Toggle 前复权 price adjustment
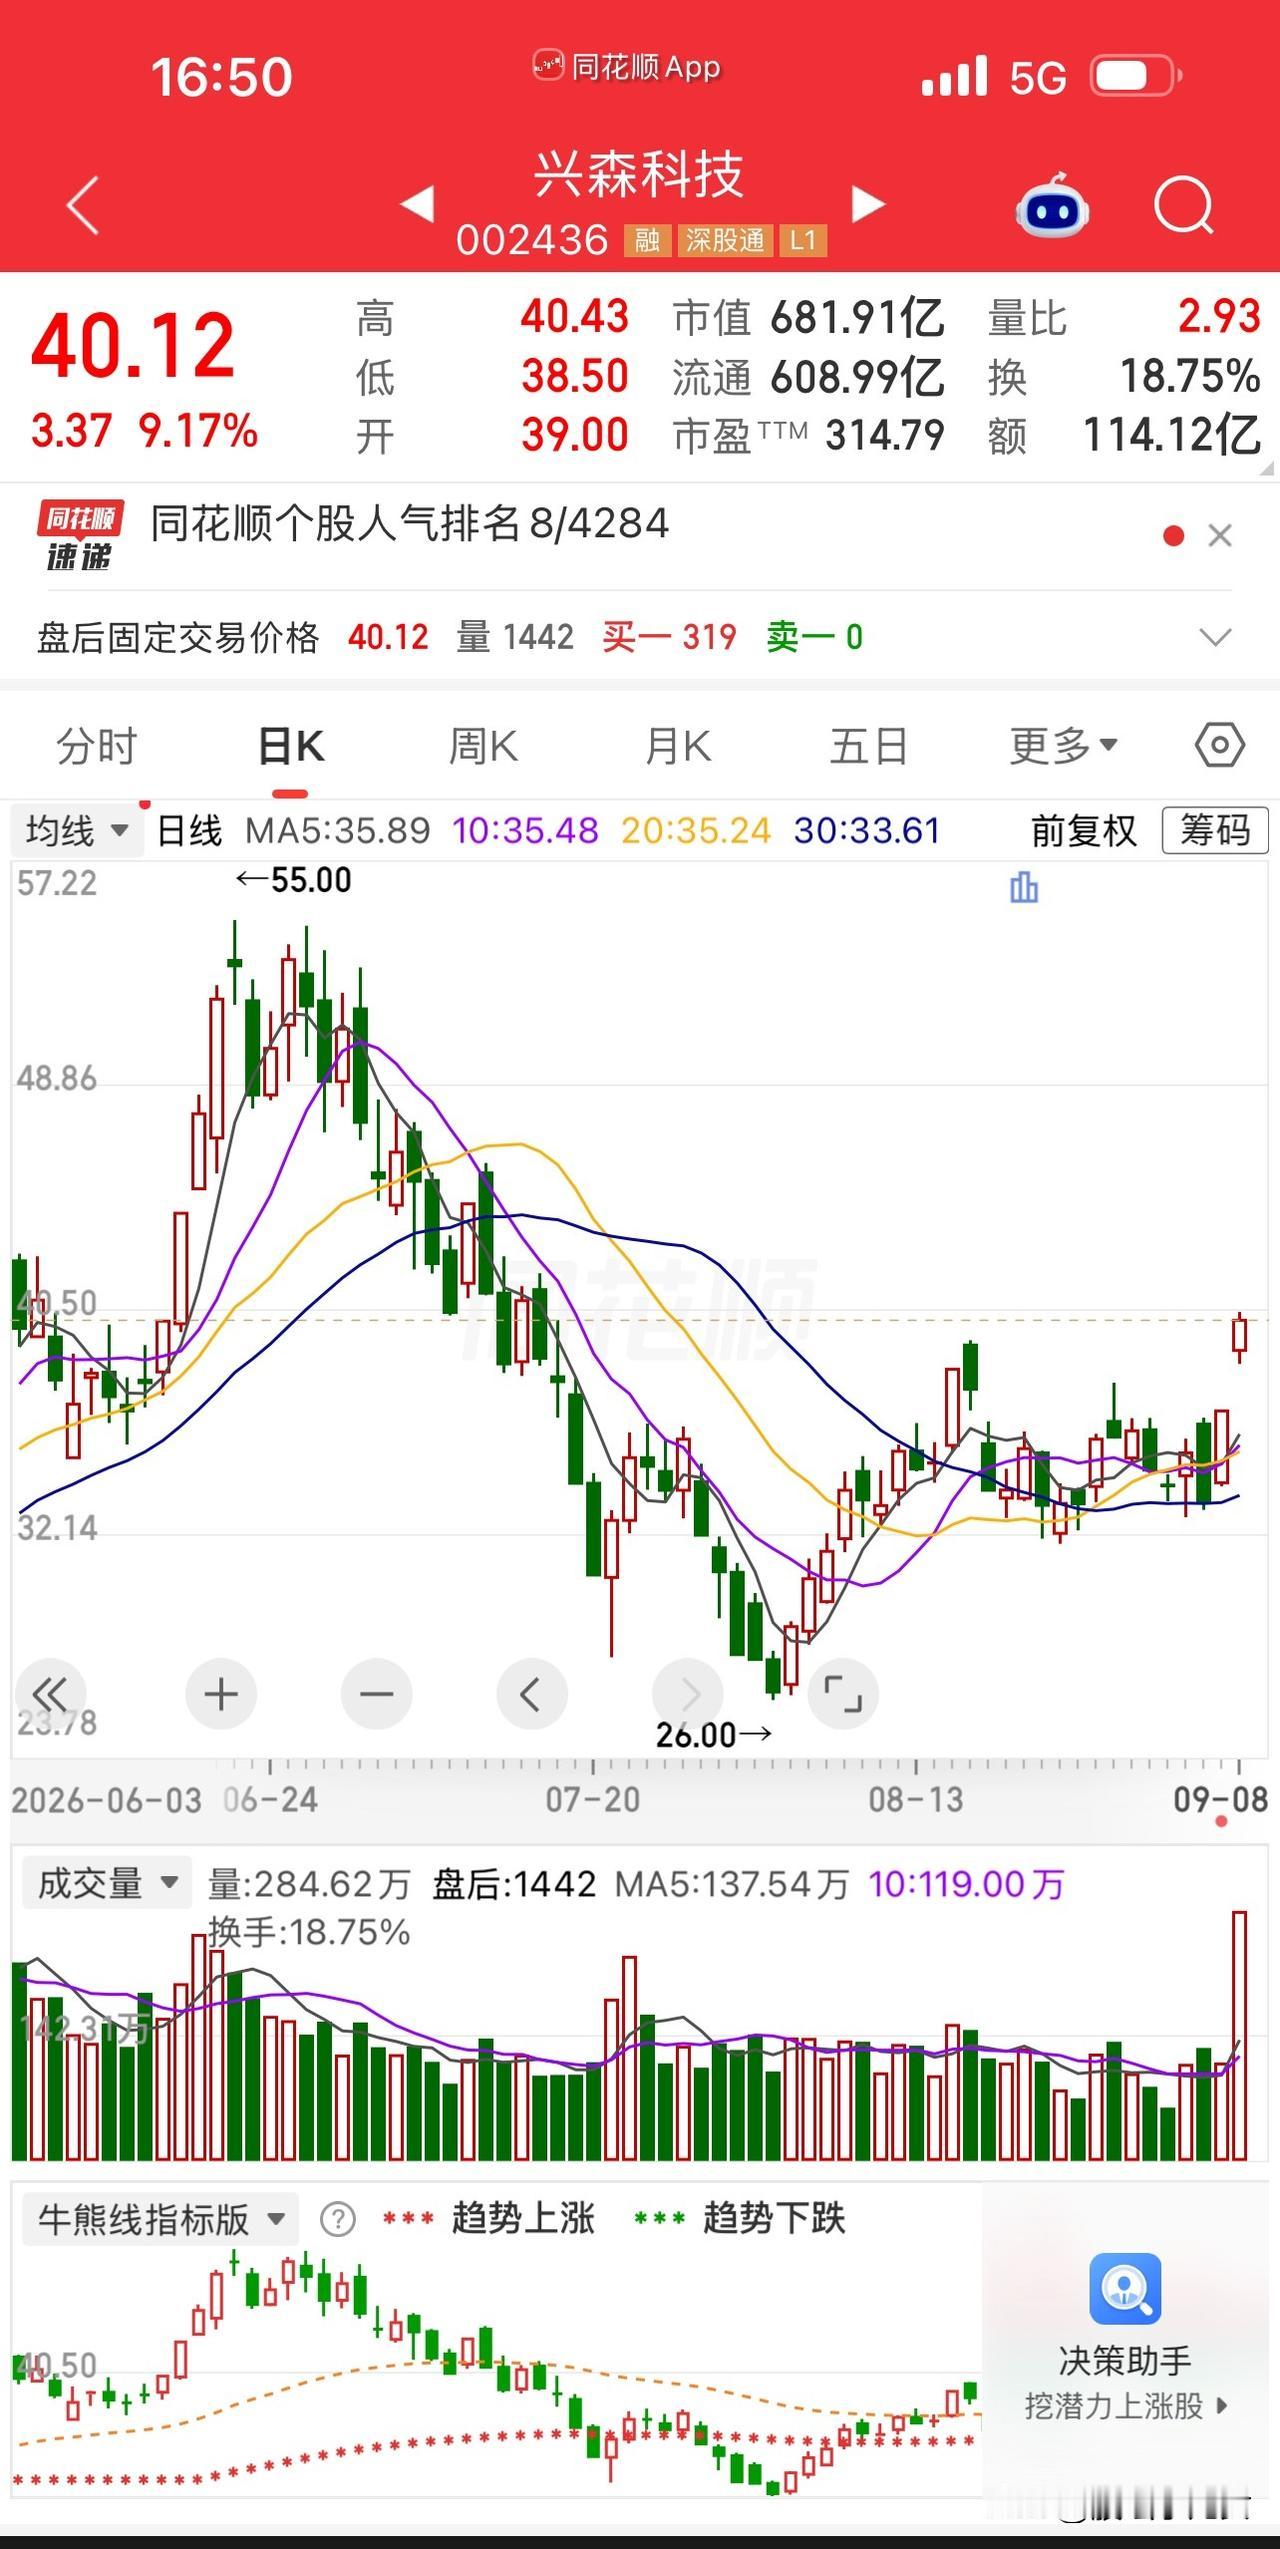 coord(1084,830)
